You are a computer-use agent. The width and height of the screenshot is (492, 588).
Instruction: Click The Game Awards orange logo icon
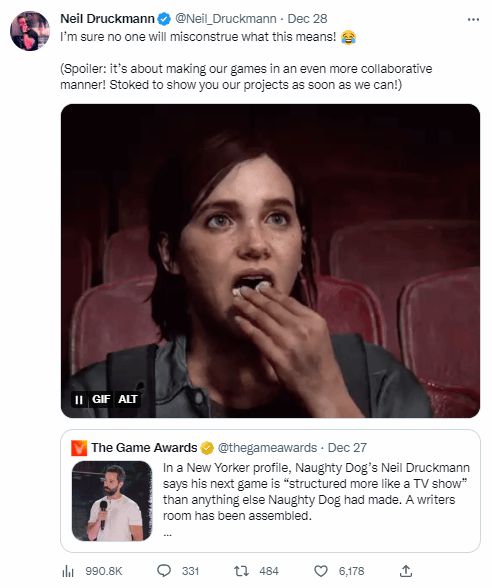(x=79, y=448)
